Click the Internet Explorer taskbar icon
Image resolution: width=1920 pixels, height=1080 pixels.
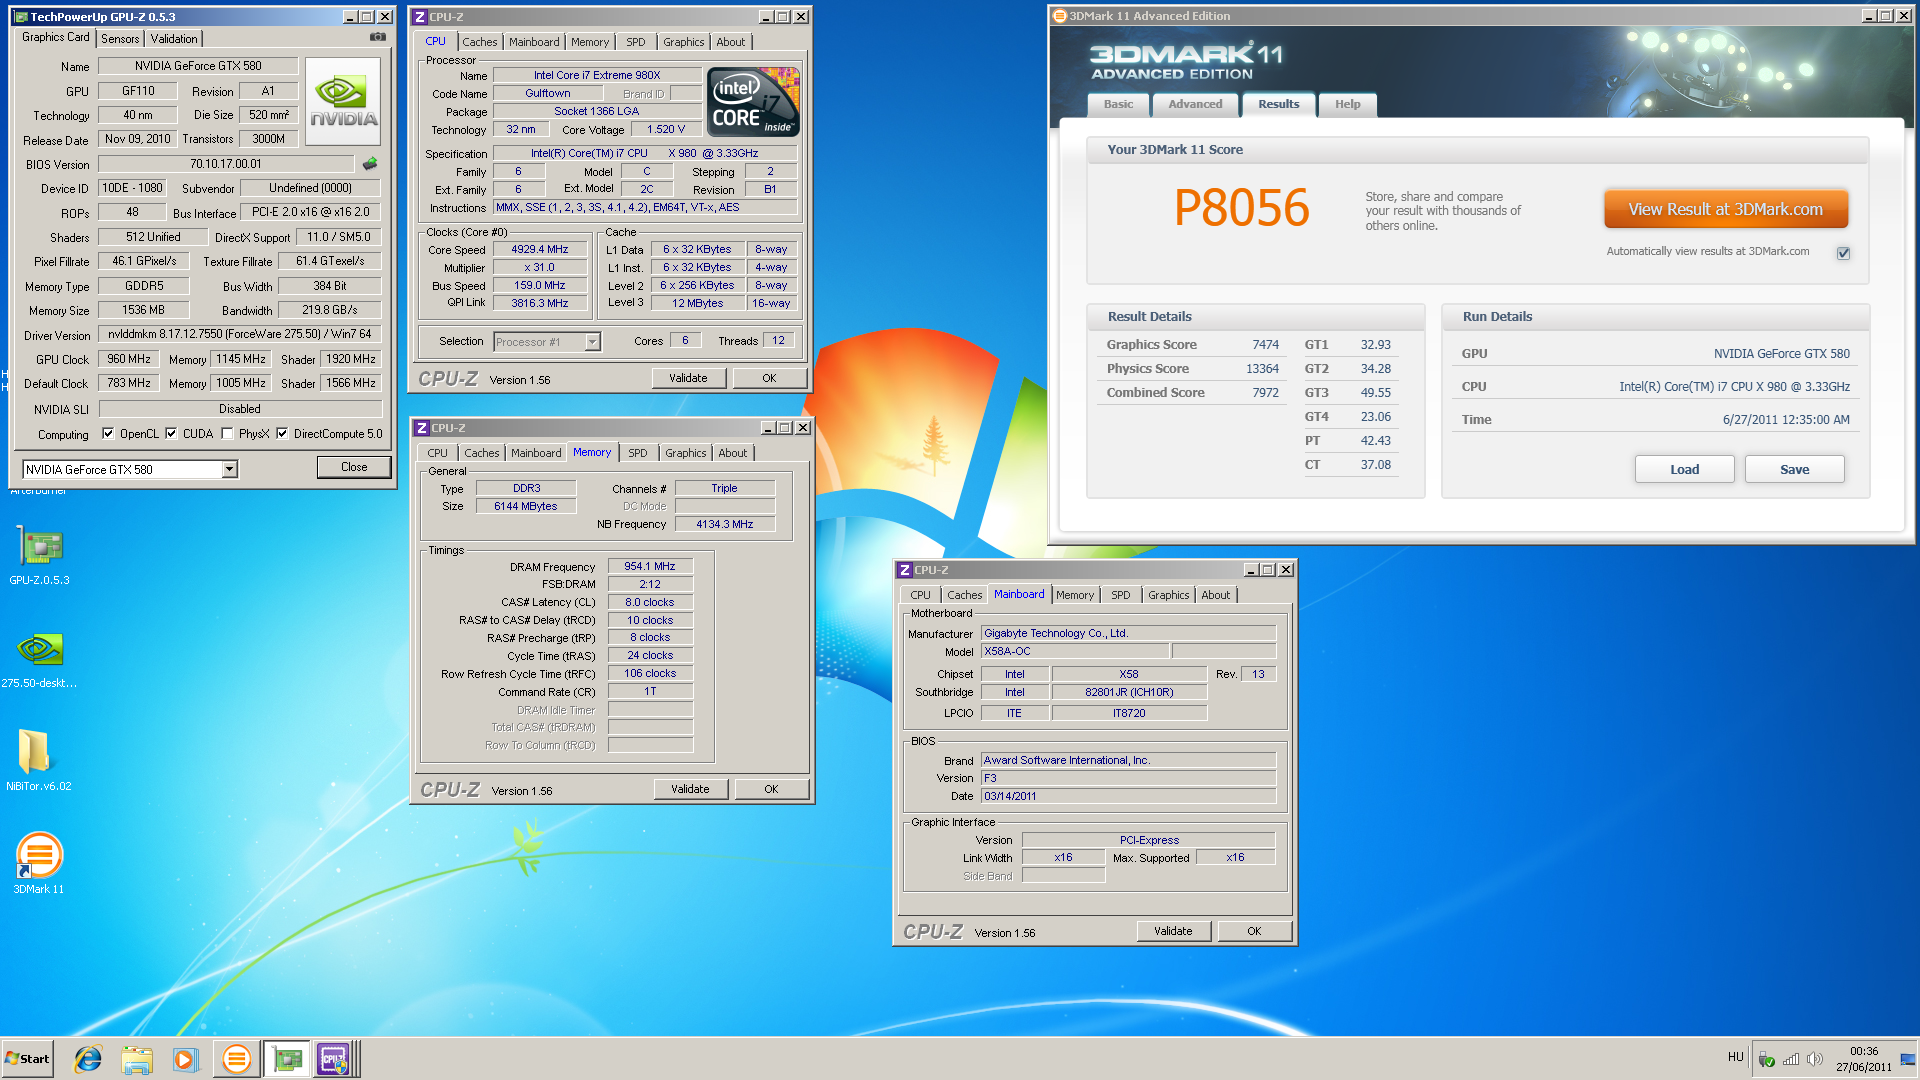(88, 1059)
